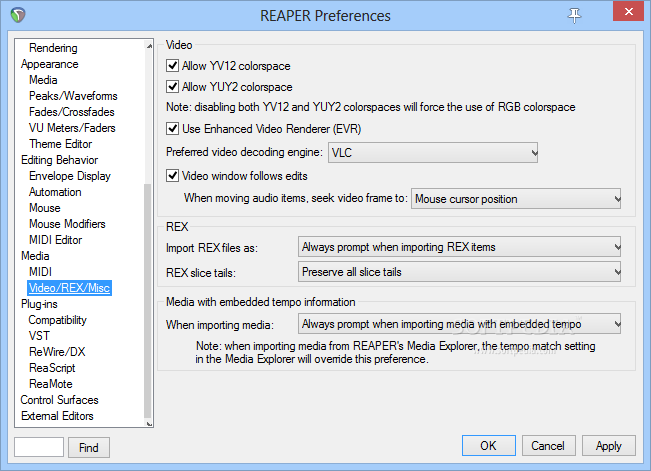Screen dimensions: 651x471
Task: Select Plug-ins category
Action: 39,304
